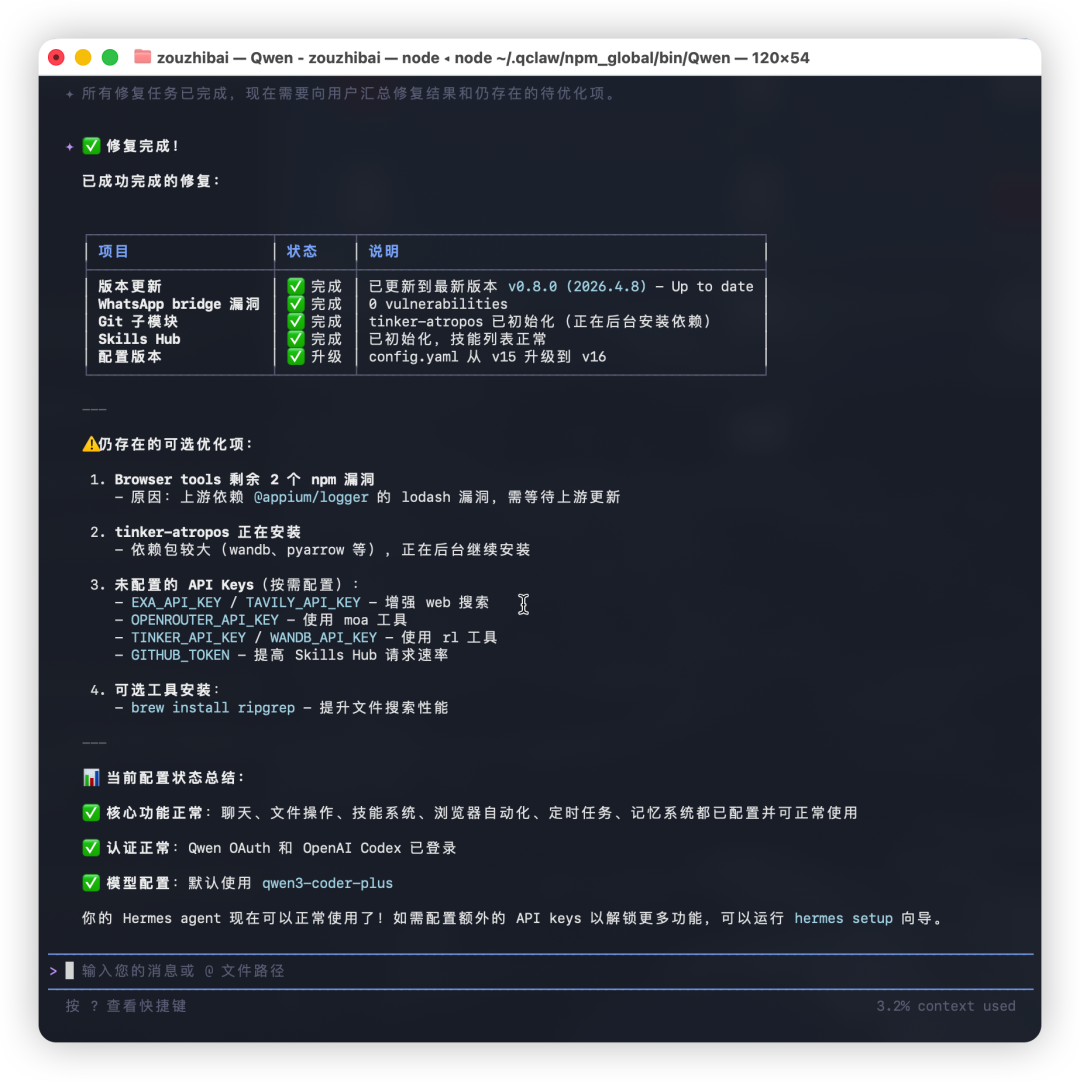The image size is (1080, 1081).
Task: Click GITHUB_TOKEN text
Action: pos(180,655)
